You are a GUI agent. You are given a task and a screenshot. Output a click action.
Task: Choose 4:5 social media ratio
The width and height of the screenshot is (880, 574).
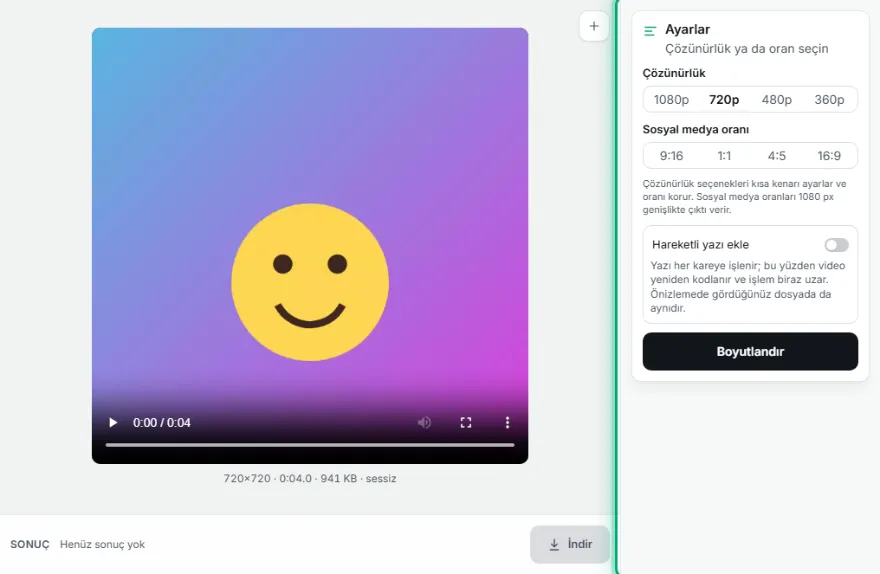tap(777, 155)
